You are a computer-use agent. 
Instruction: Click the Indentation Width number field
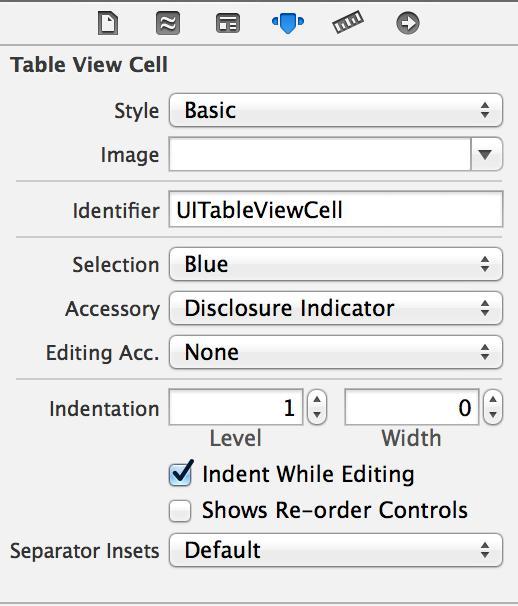(x=412, y=407)
